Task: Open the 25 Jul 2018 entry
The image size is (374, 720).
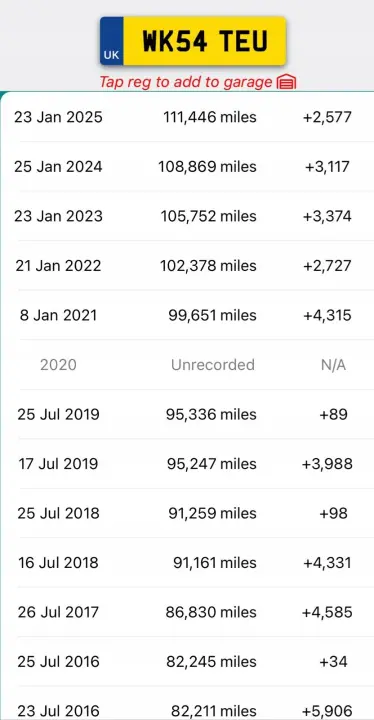Action: [187, 513]
